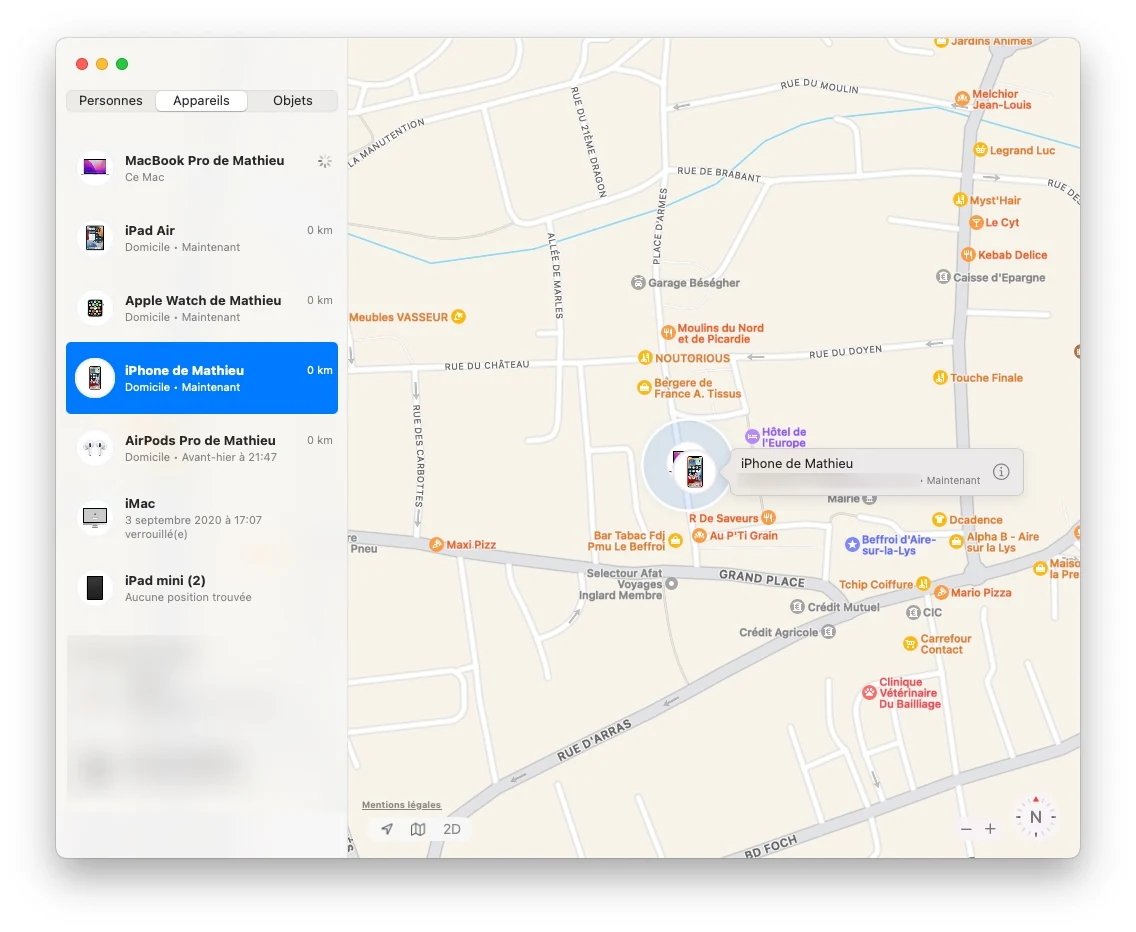Click the iPad mini (2) device icon
Image resolution: width=1136 pixels, height=932 pixels.
click(x=95, y=588)
